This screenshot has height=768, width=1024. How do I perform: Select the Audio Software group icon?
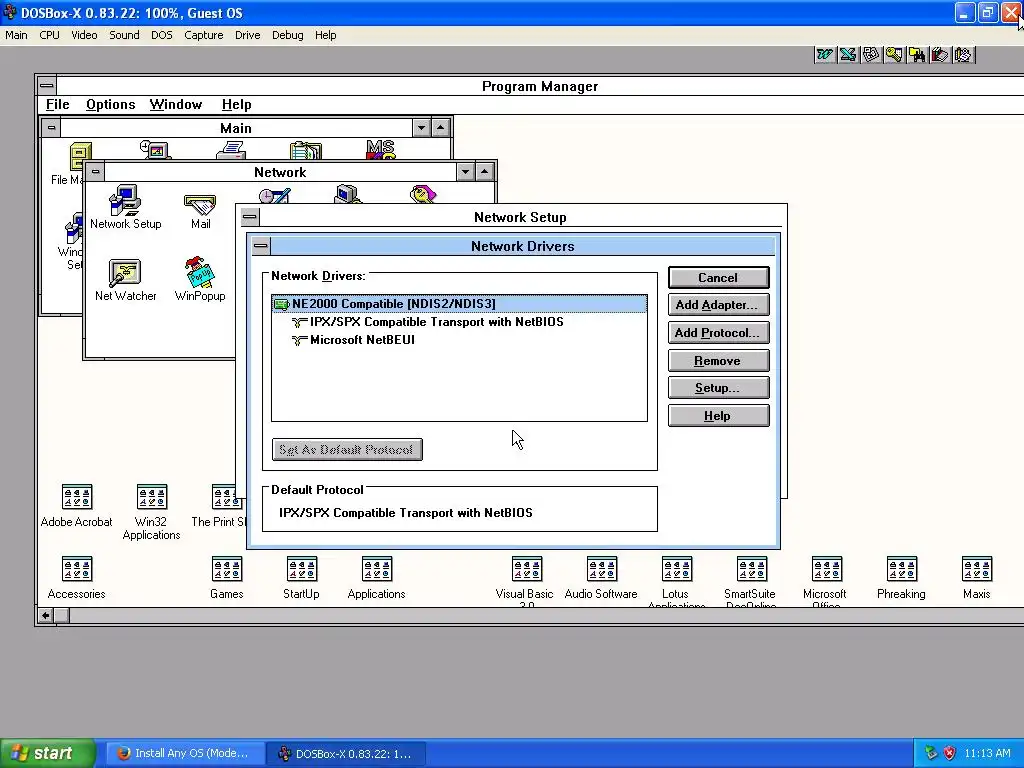pyautogui.click(x=601, y=577)
